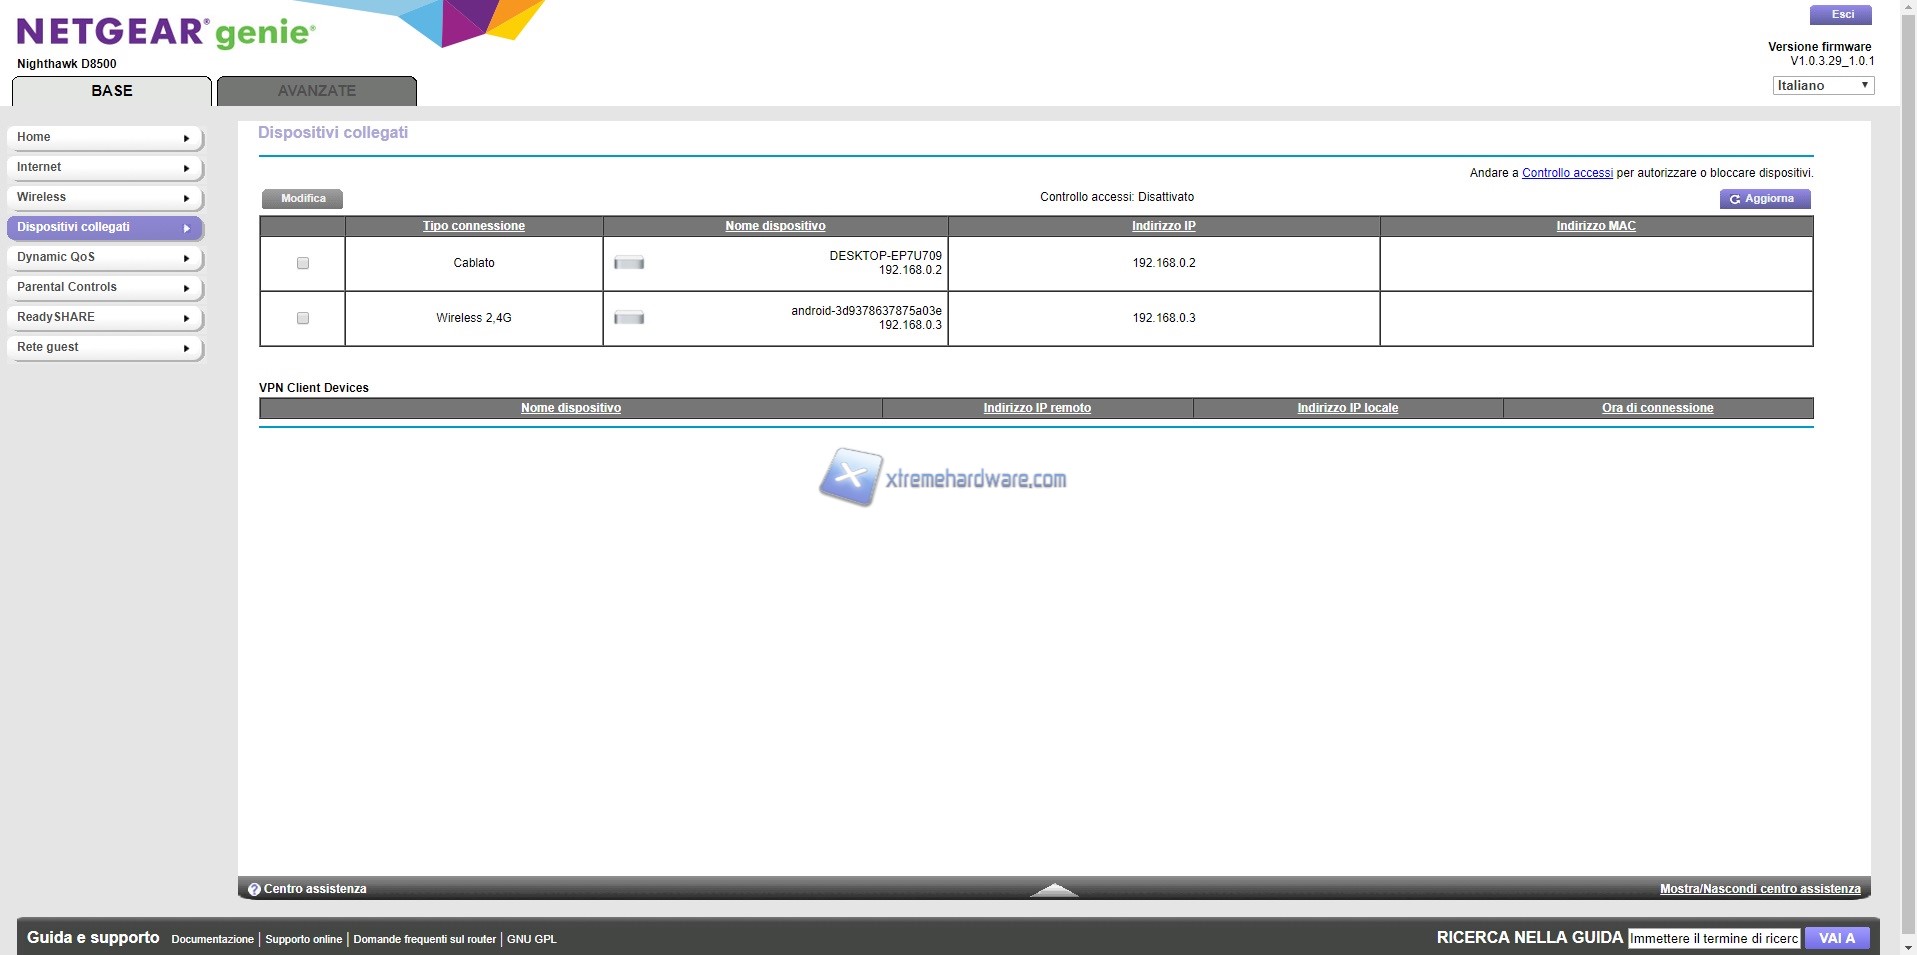Viewport: 1917px width, 955px height.
Task: Open the Parental Controls menu item
Action: [x=105, y=288]
